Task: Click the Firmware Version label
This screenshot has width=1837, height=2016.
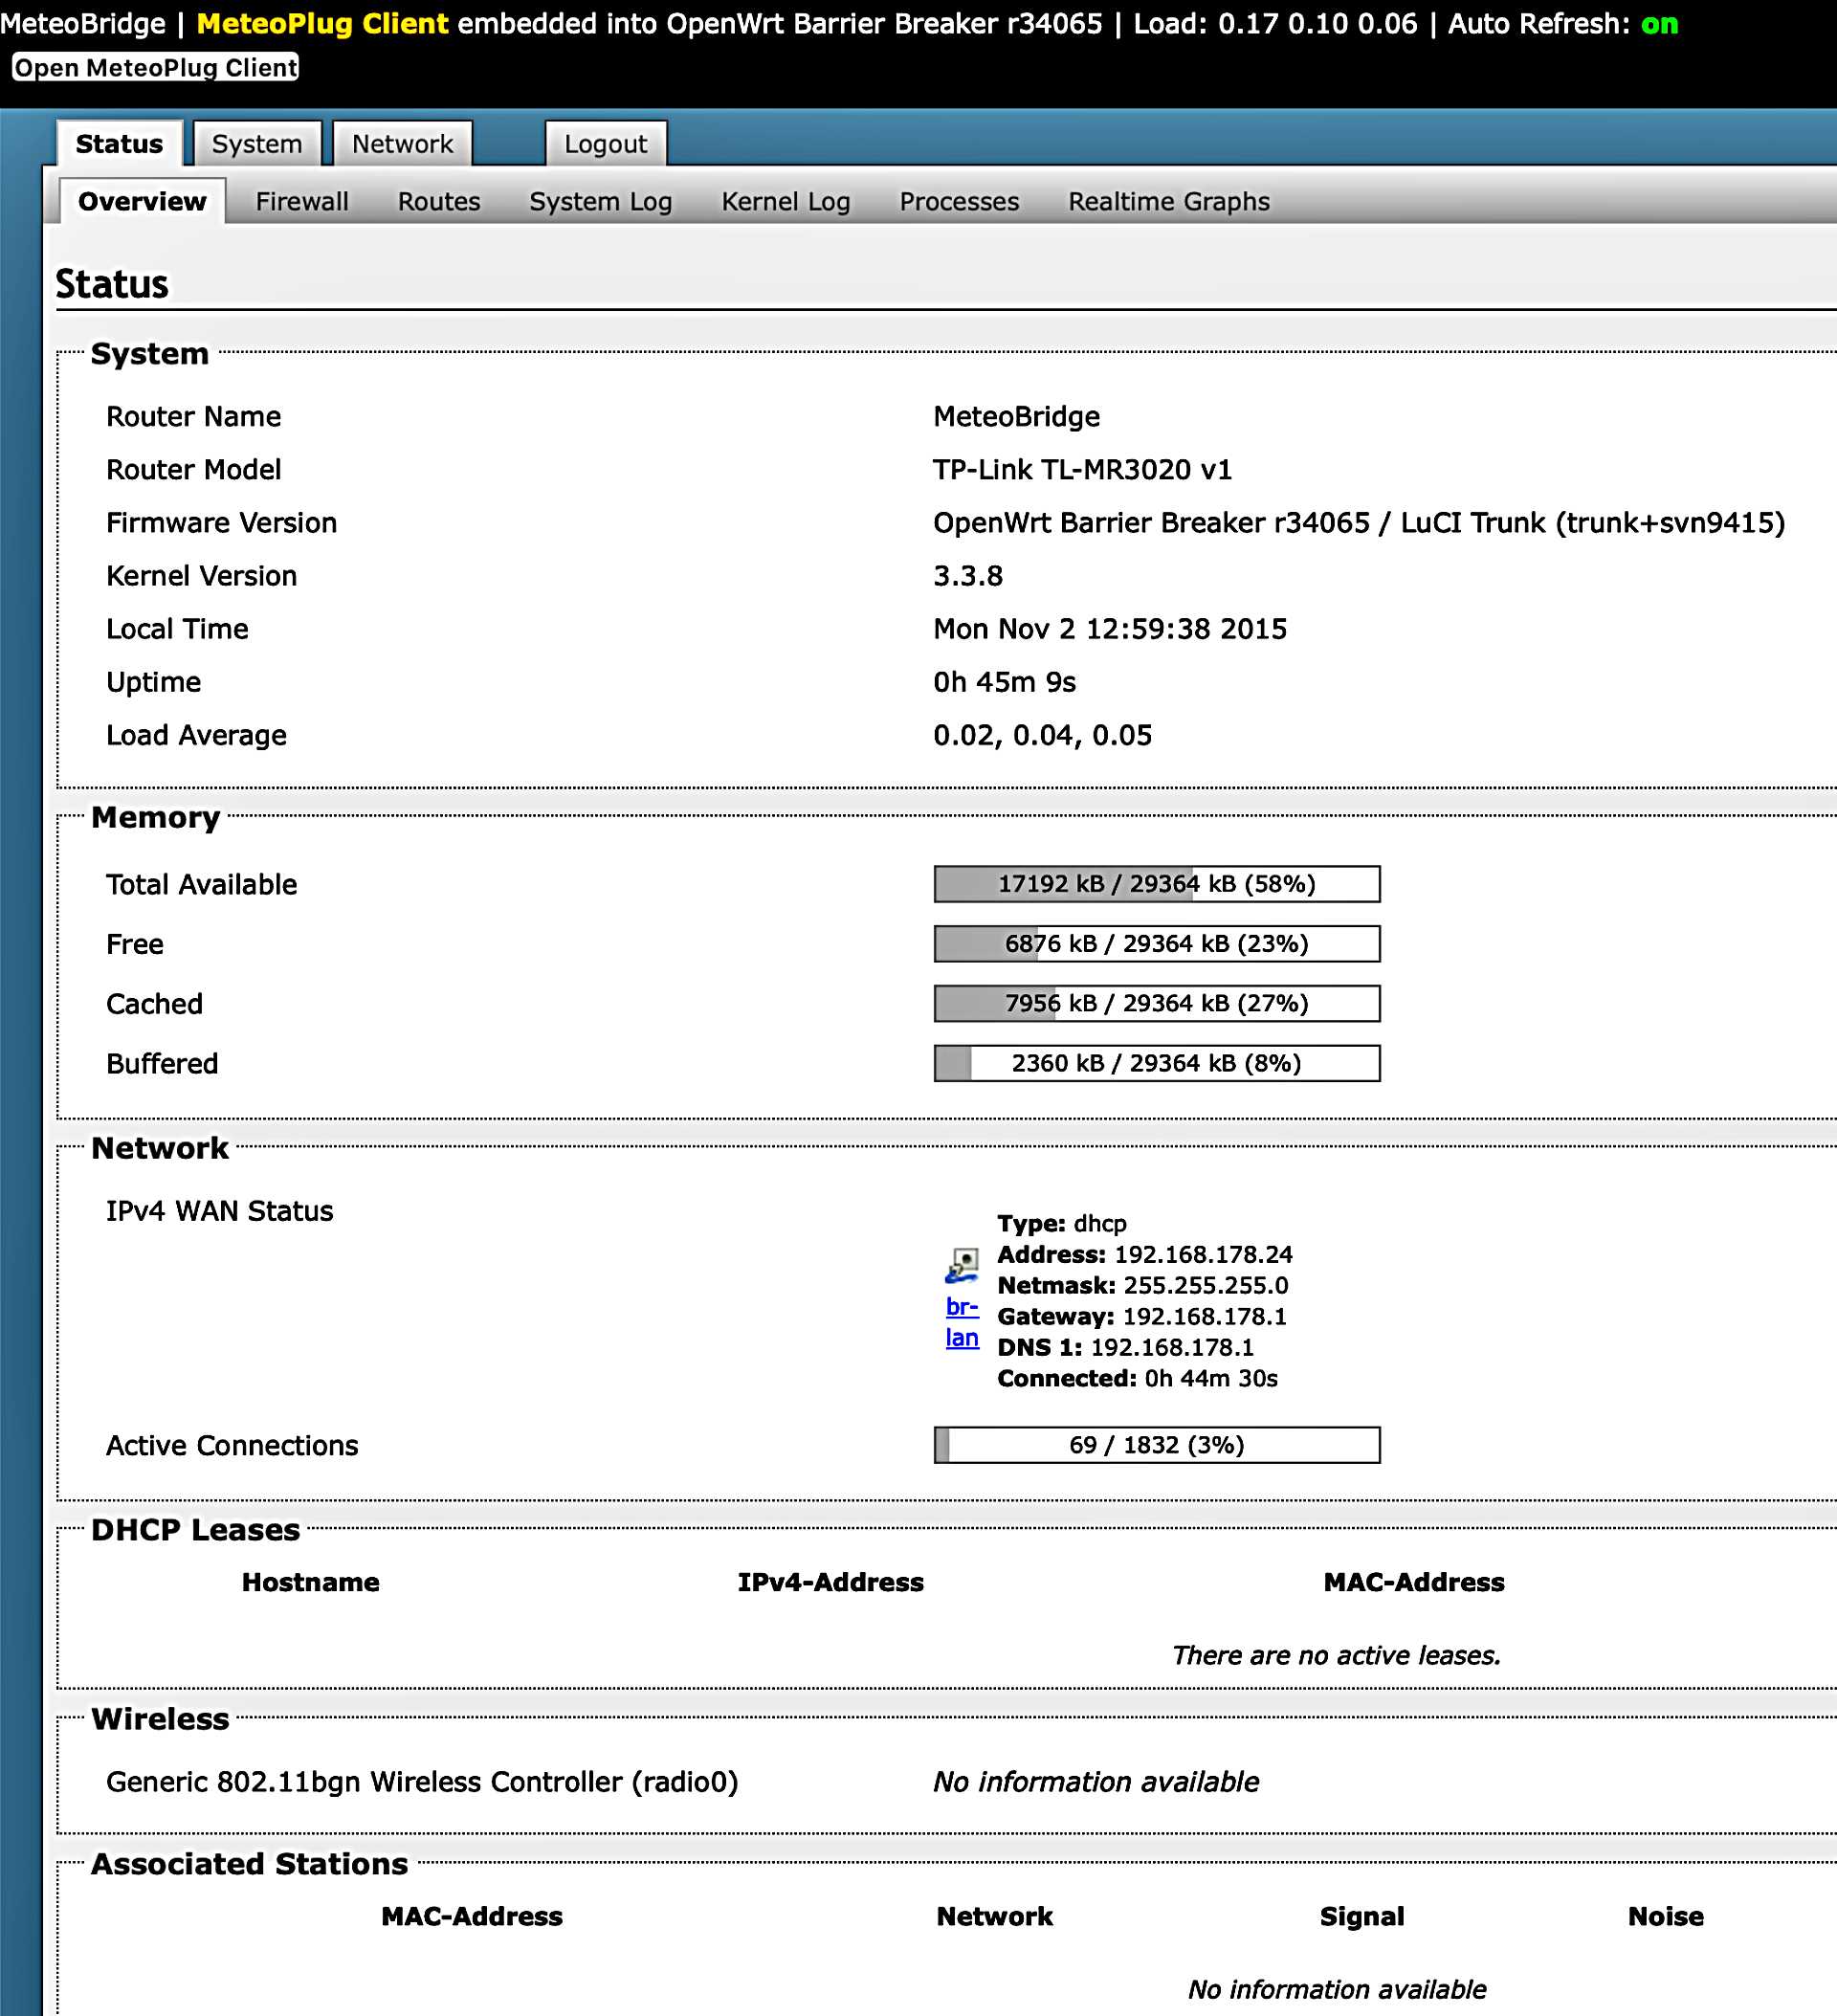Action: 221,523
